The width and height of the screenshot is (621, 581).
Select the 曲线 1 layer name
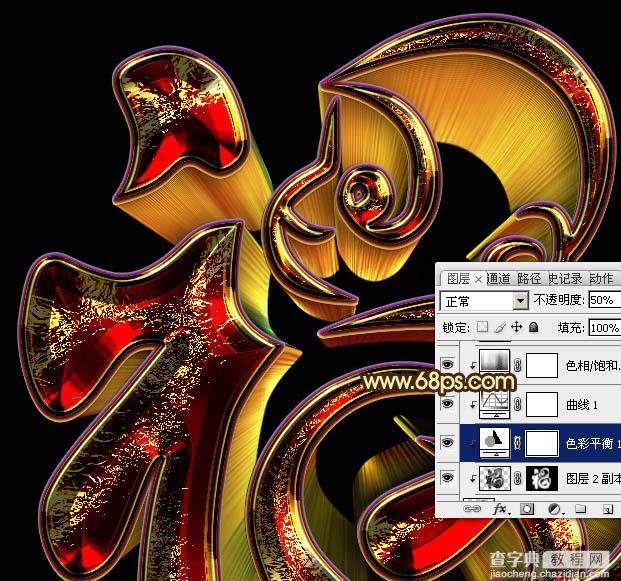point(582,404)
